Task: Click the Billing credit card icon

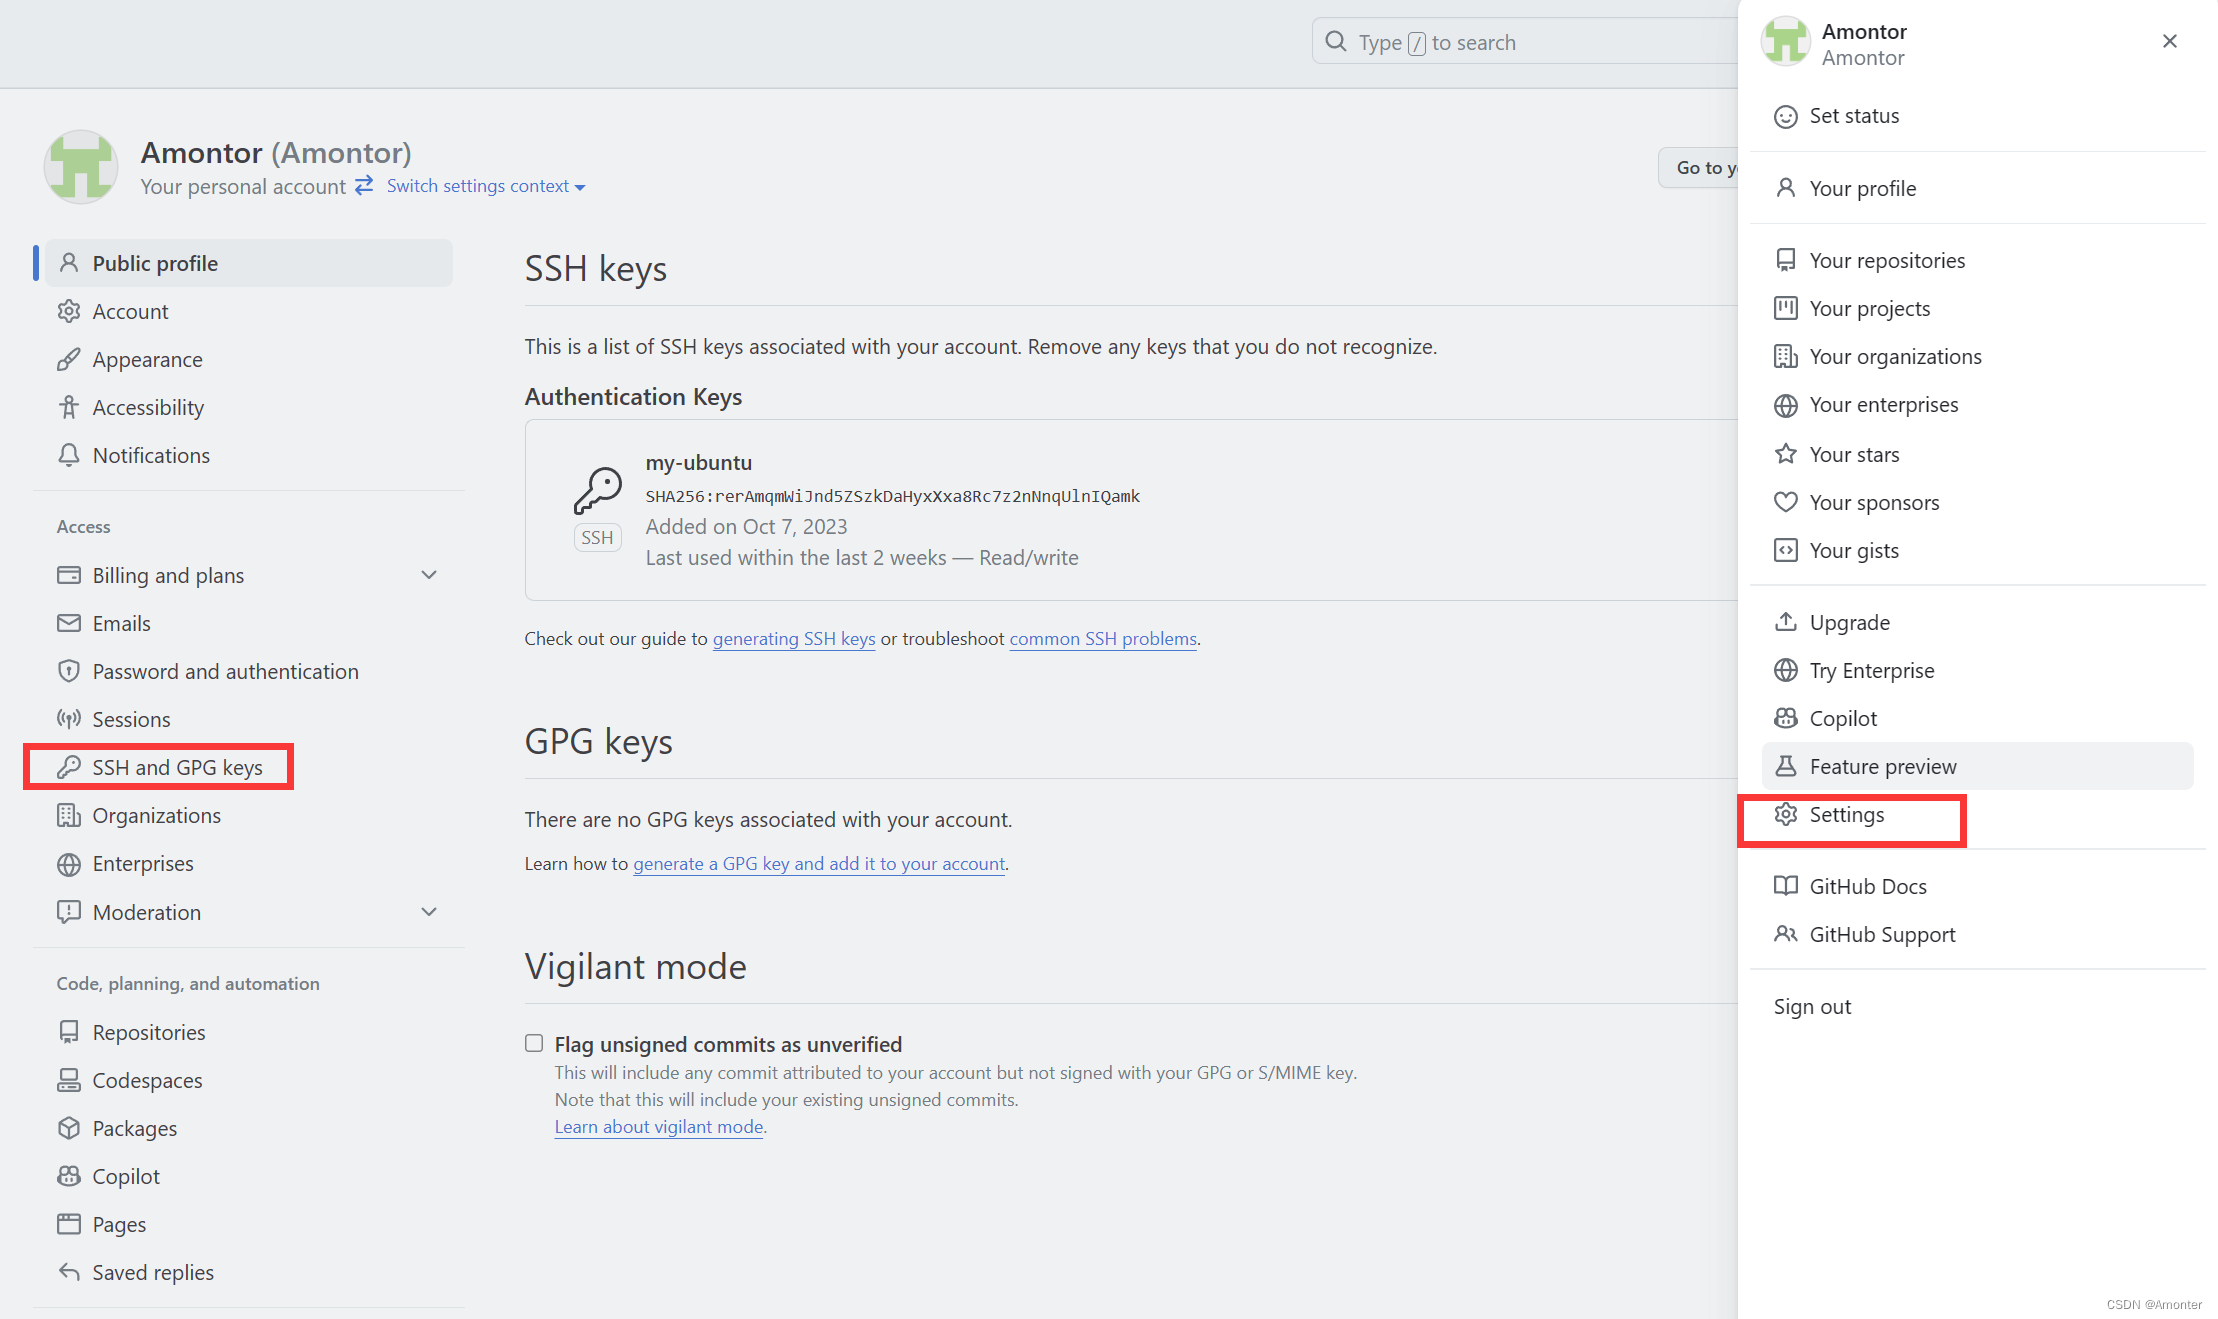Action: click(x=69, y=575)
